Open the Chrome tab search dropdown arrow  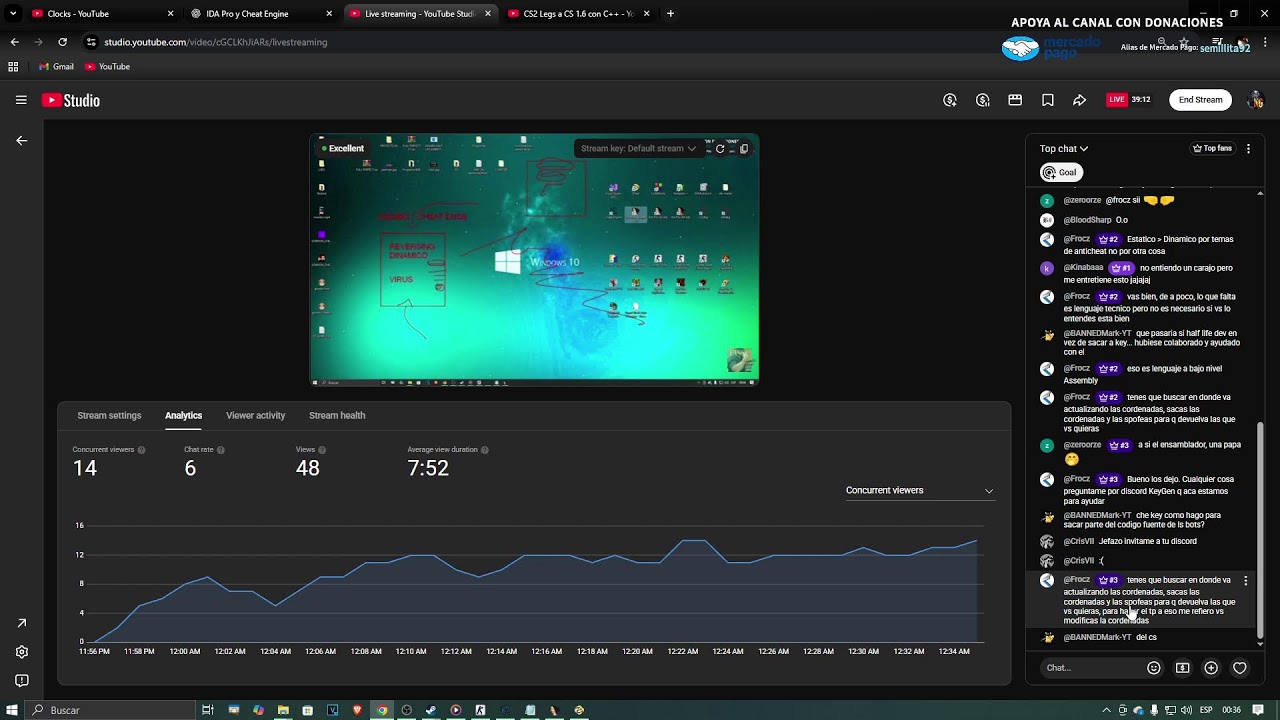click(x=13, y=14)
